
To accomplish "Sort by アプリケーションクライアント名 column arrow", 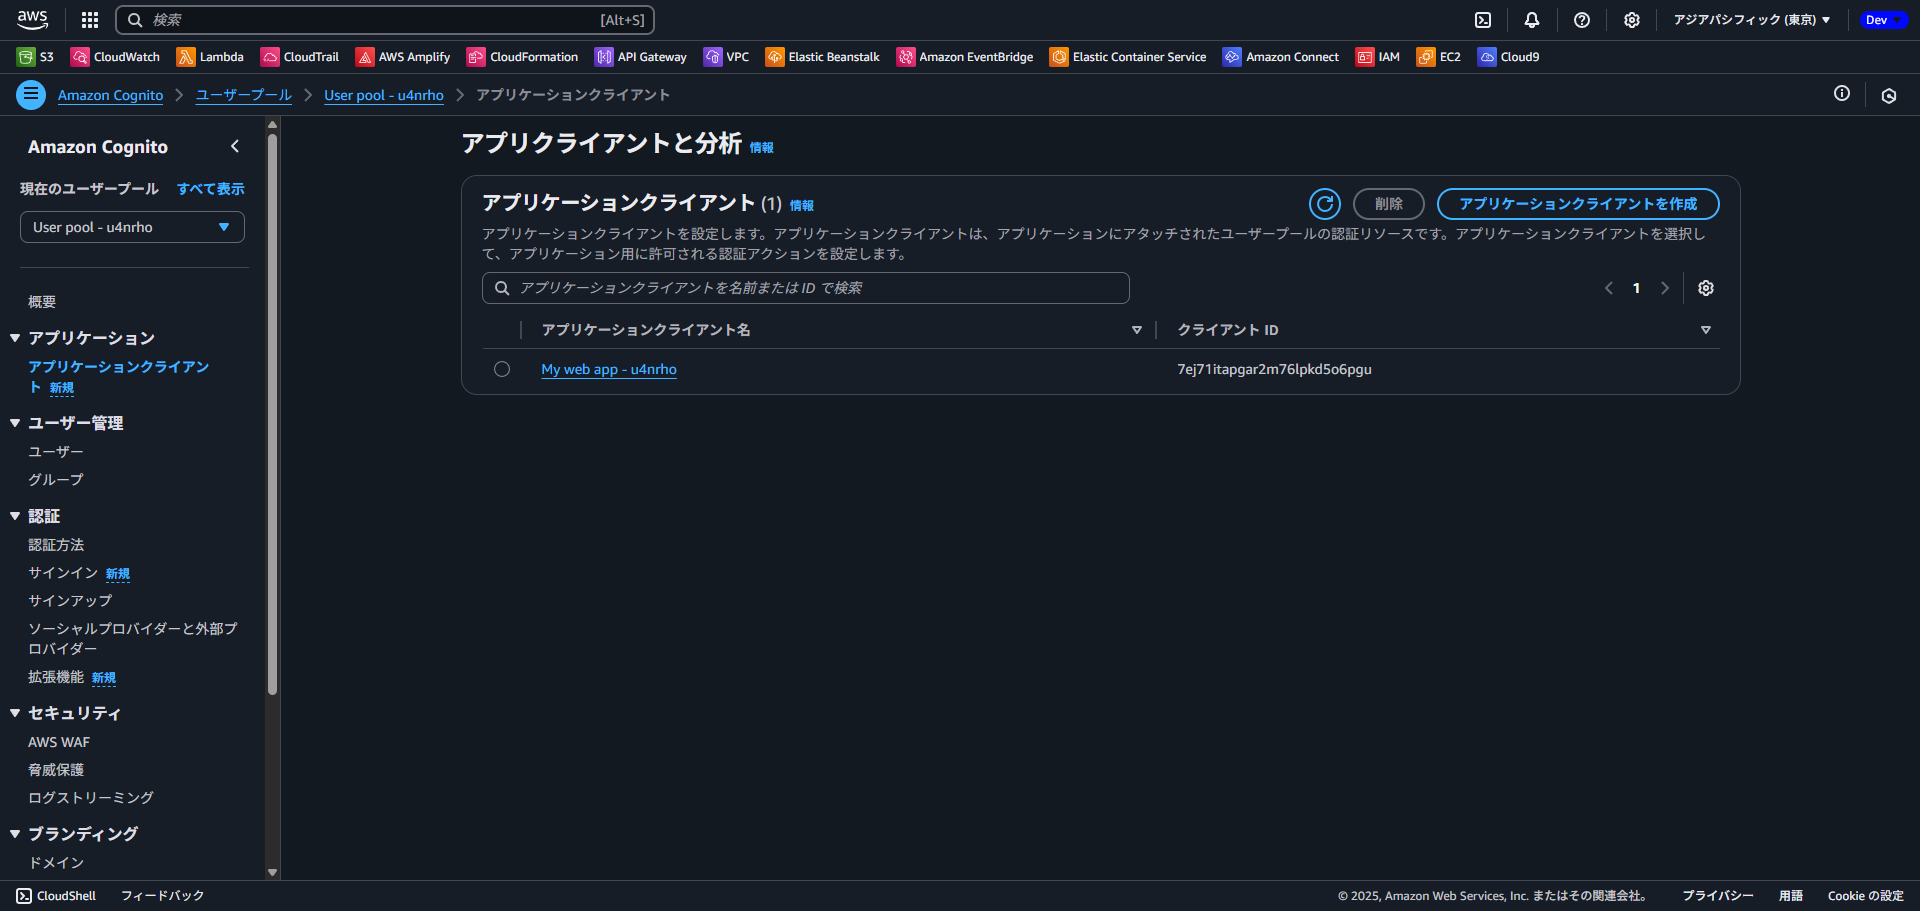I will (x=1137, y=330).
